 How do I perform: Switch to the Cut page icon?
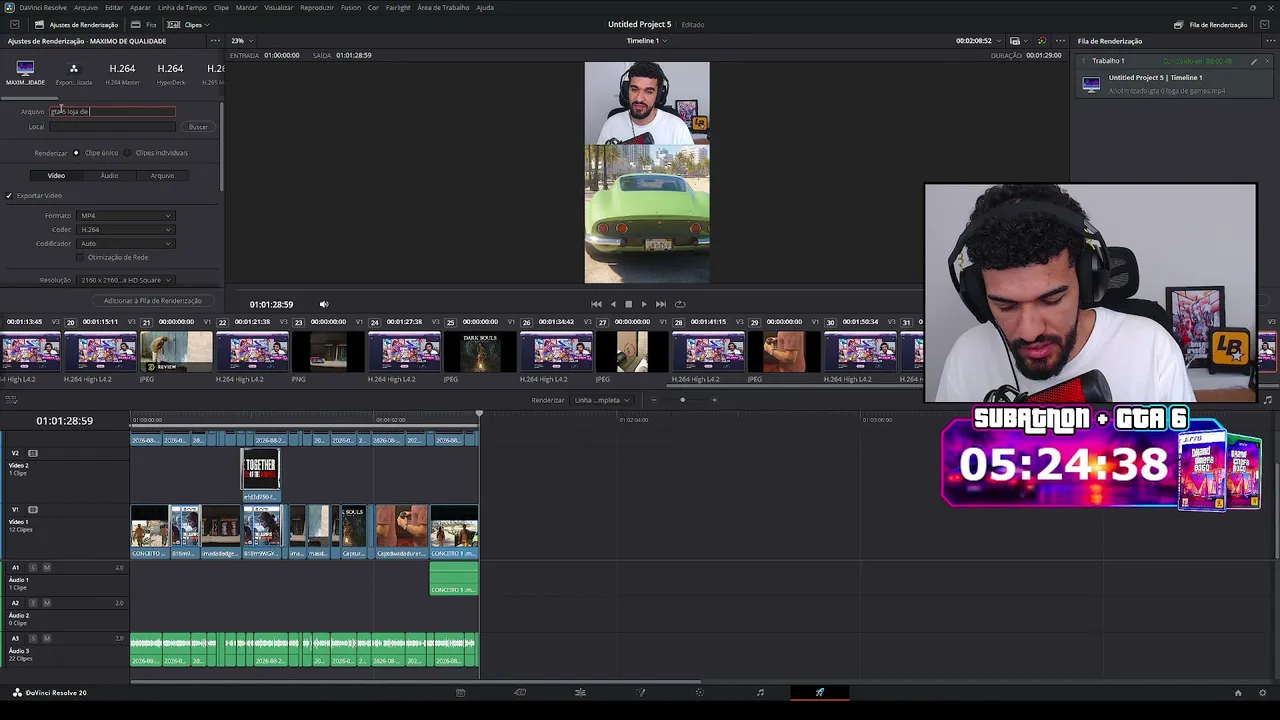coord(520,692)
